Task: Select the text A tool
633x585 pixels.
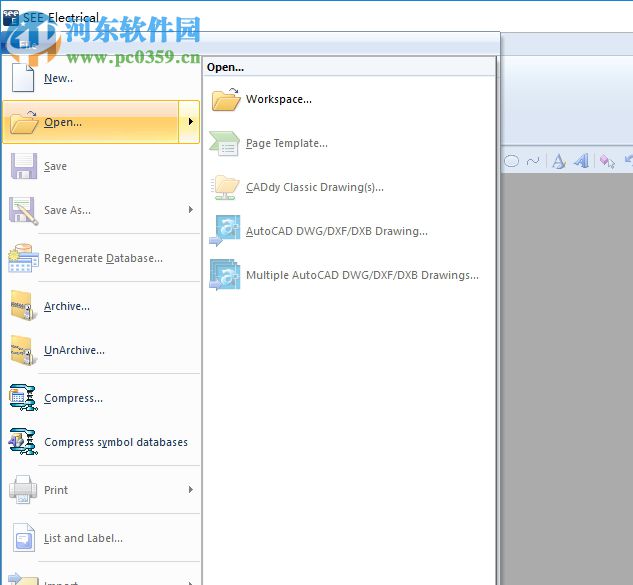Action: 559,161
